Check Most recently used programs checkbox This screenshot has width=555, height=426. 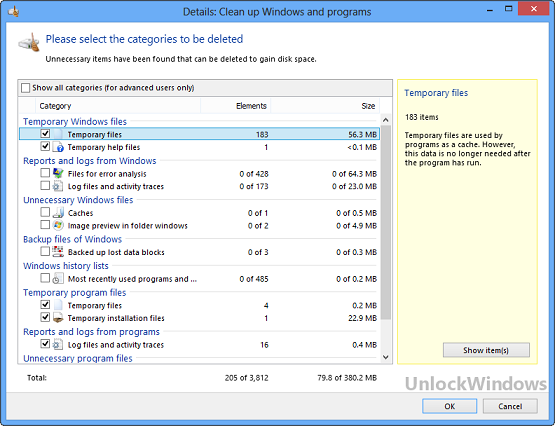click(45, 278)
